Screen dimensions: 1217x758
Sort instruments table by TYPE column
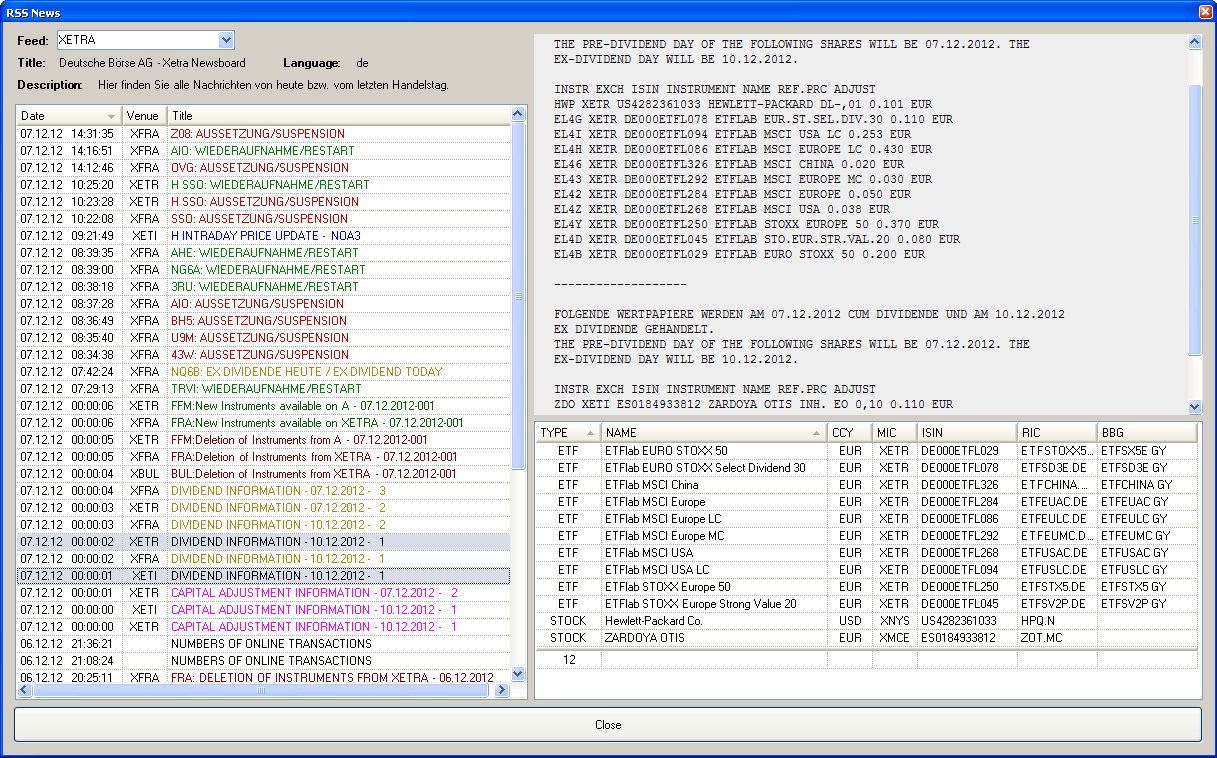566,433
